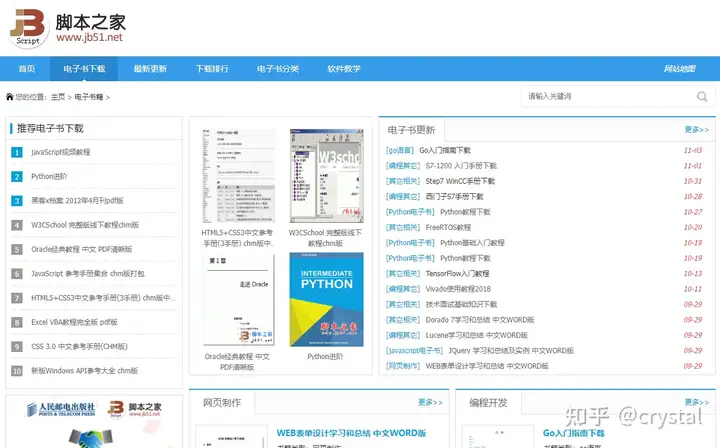Click the search magnifier icon
The height and width of the screenshot is (448, 720).
coord(702,96)
